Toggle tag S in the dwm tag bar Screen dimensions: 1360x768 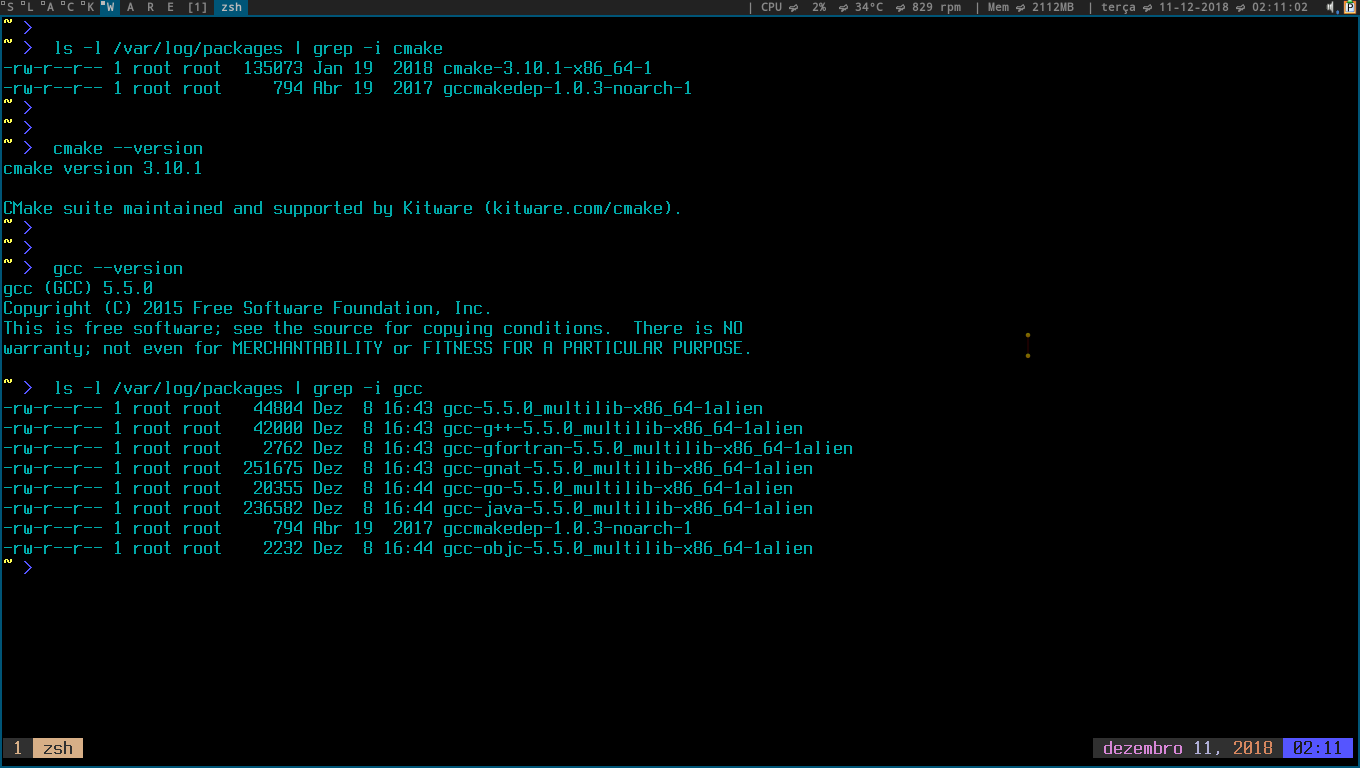click(x=10, y=7)
